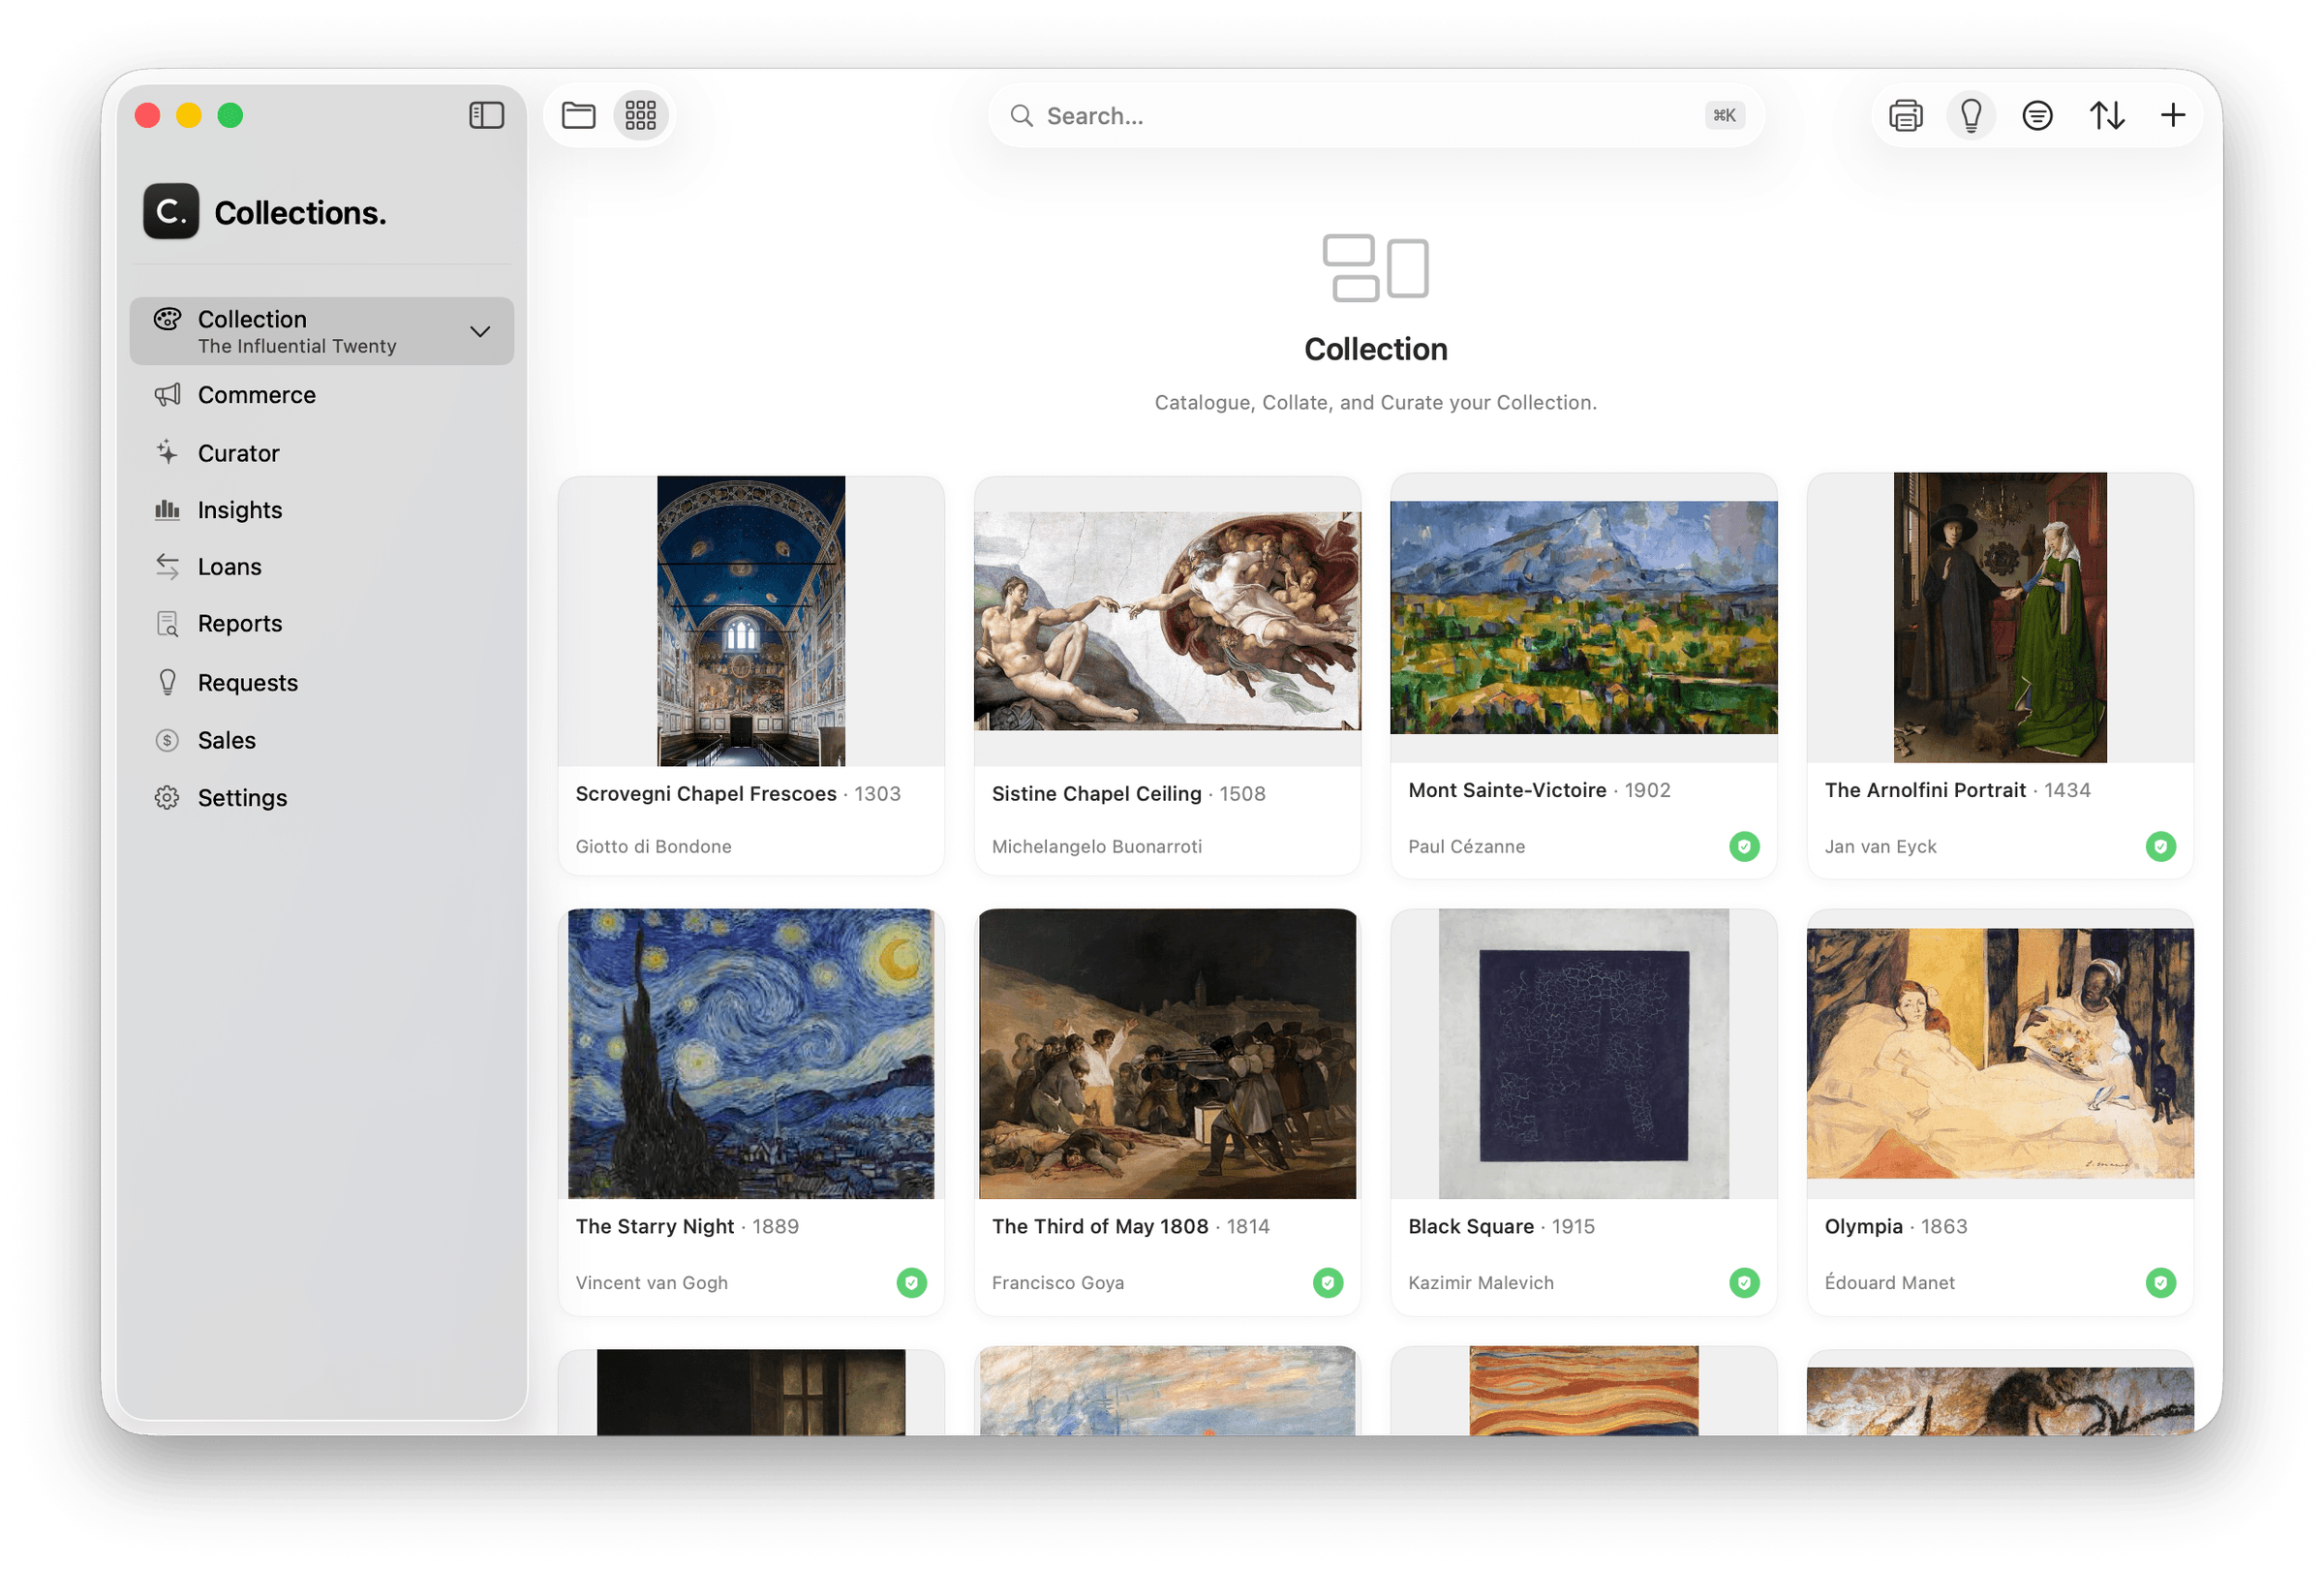Click the large Collection header icon
2324x1569 pixels.
tap(1375, 268)
